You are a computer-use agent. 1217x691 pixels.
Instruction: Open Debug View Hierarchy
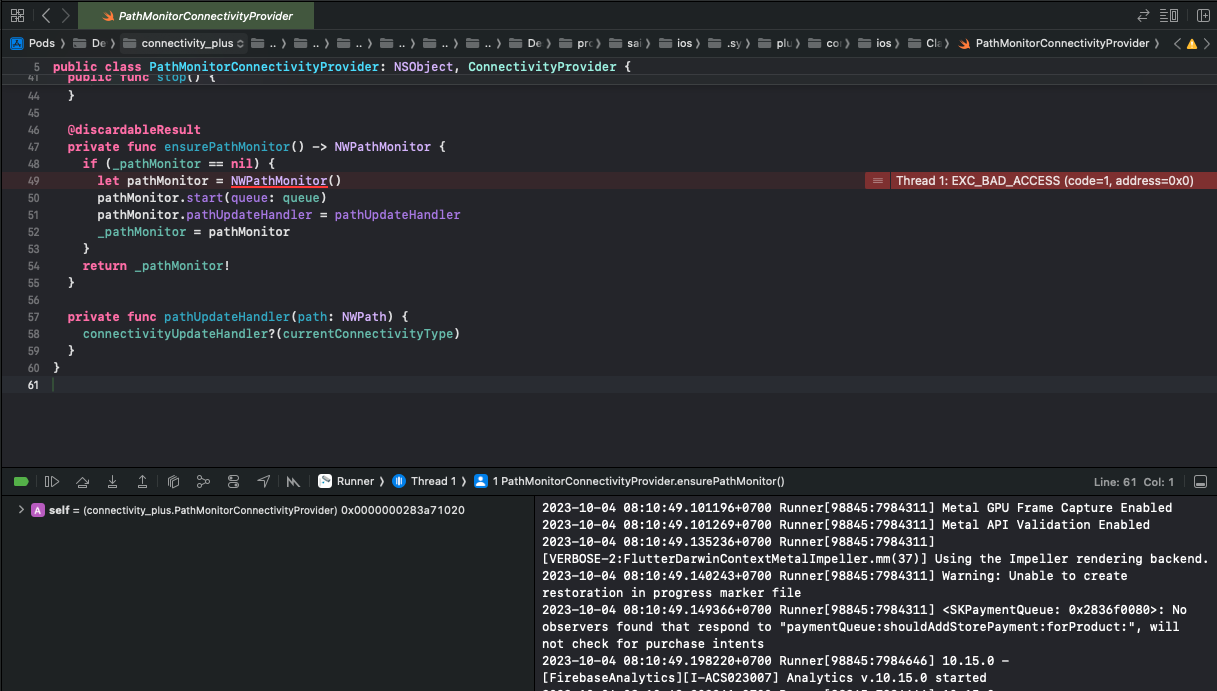pyautogui.click(x=172, y=481)
